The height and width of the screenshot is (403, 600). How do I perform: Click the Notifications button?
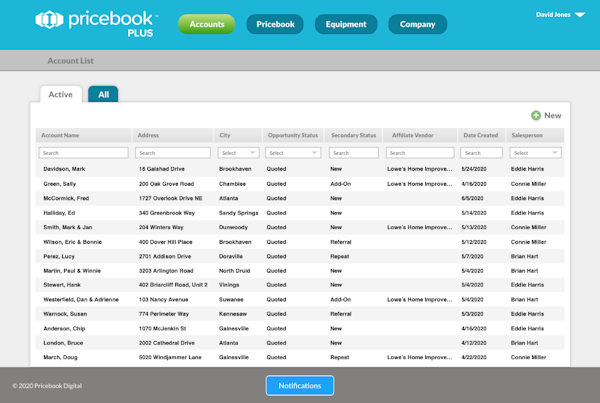[x=300, y=385]
